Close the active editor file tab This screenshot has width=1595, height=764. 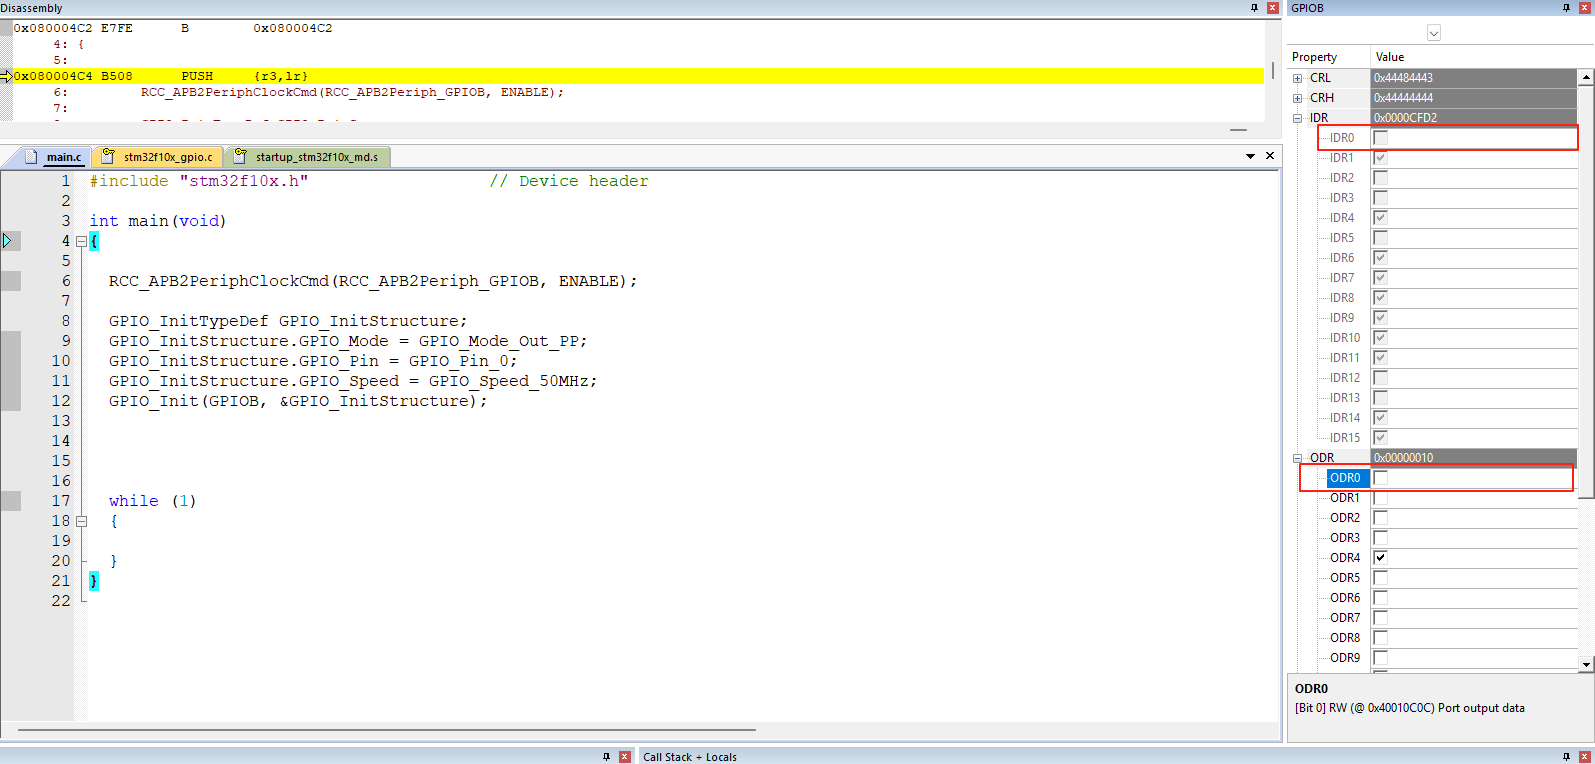pos(1270,156)
